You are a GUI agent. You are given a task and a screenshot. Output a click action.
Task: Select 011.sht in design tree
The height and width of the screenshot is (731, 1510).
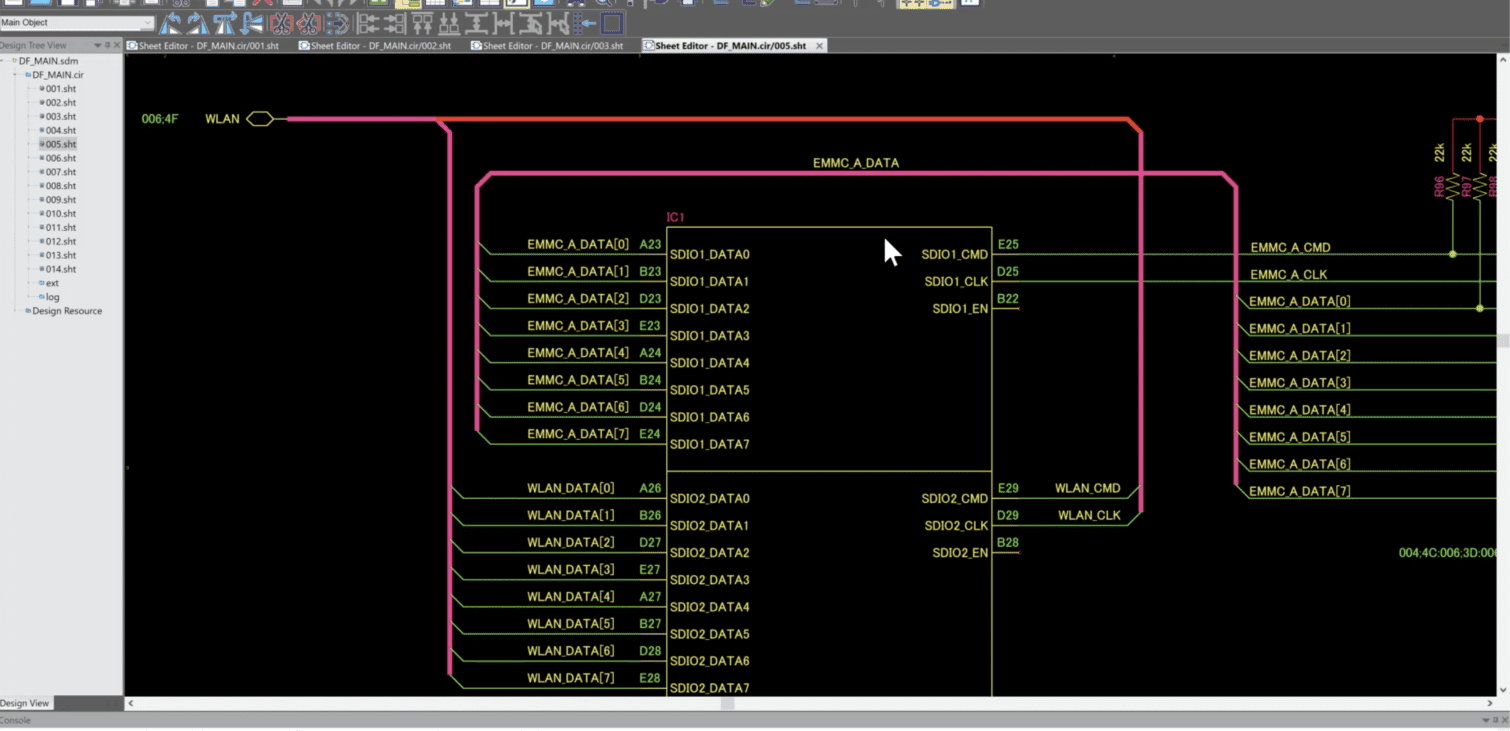tap(60, 228)
